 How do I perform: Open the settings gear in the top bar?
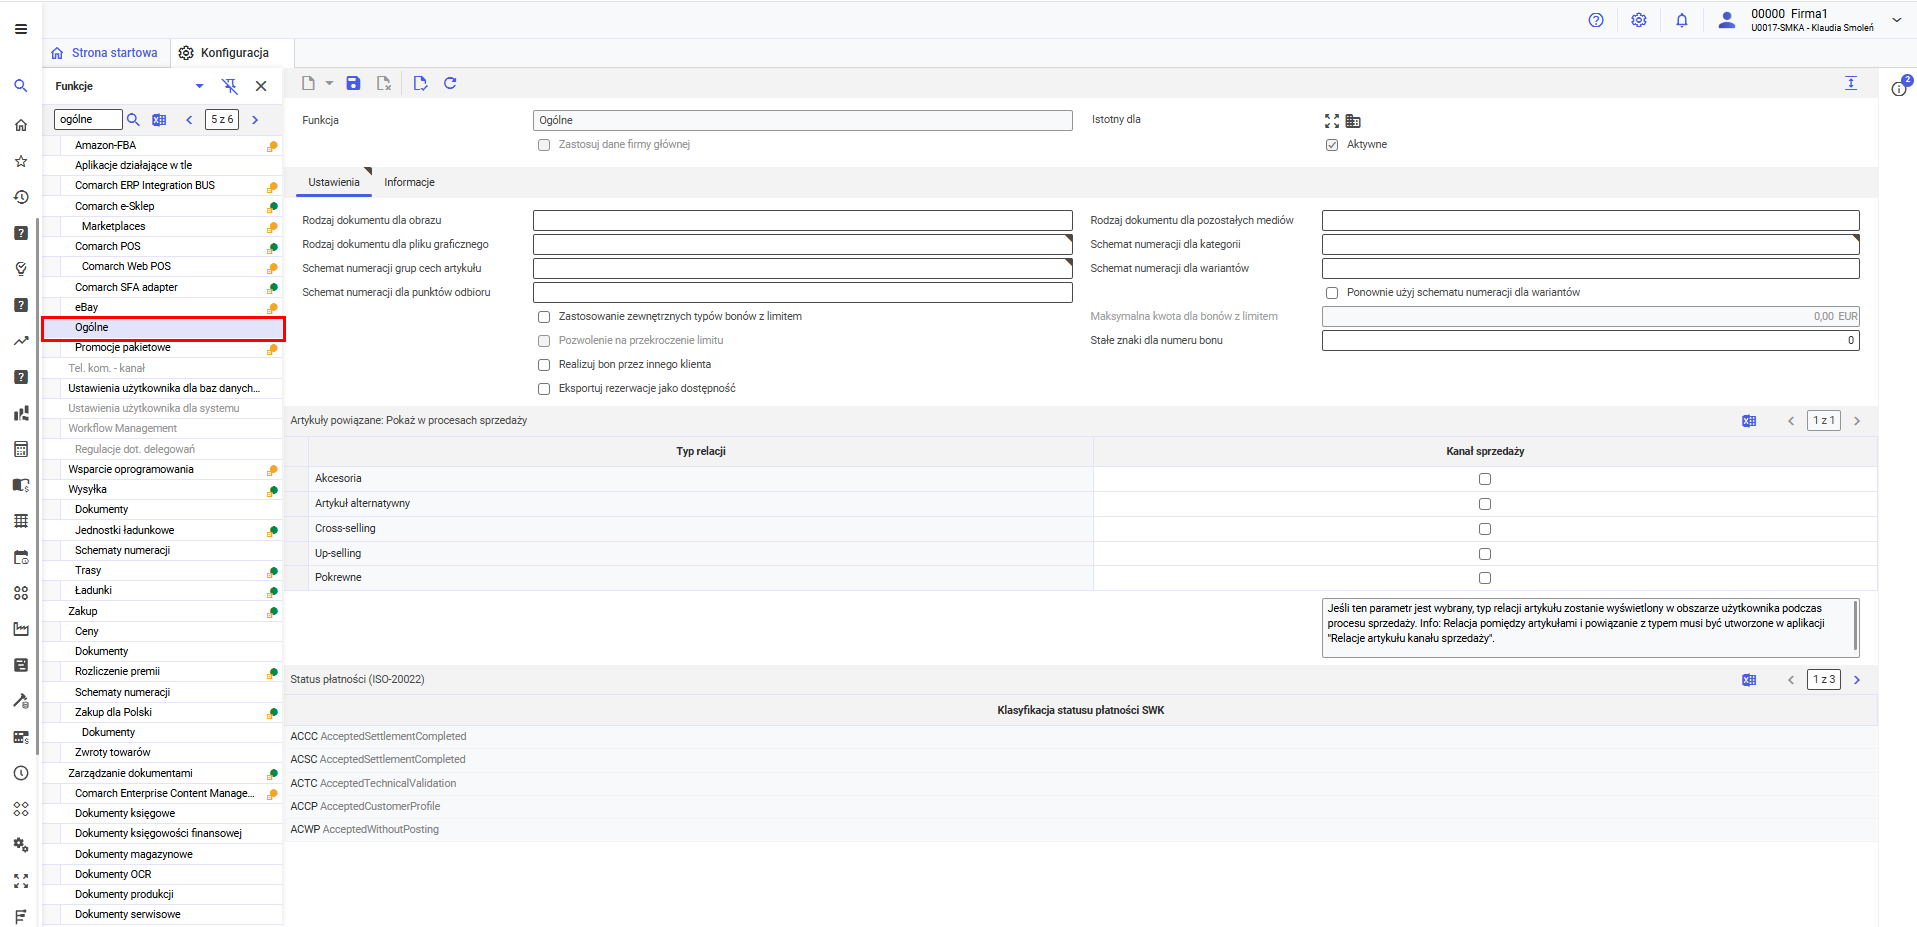(x=1639, y=20)
